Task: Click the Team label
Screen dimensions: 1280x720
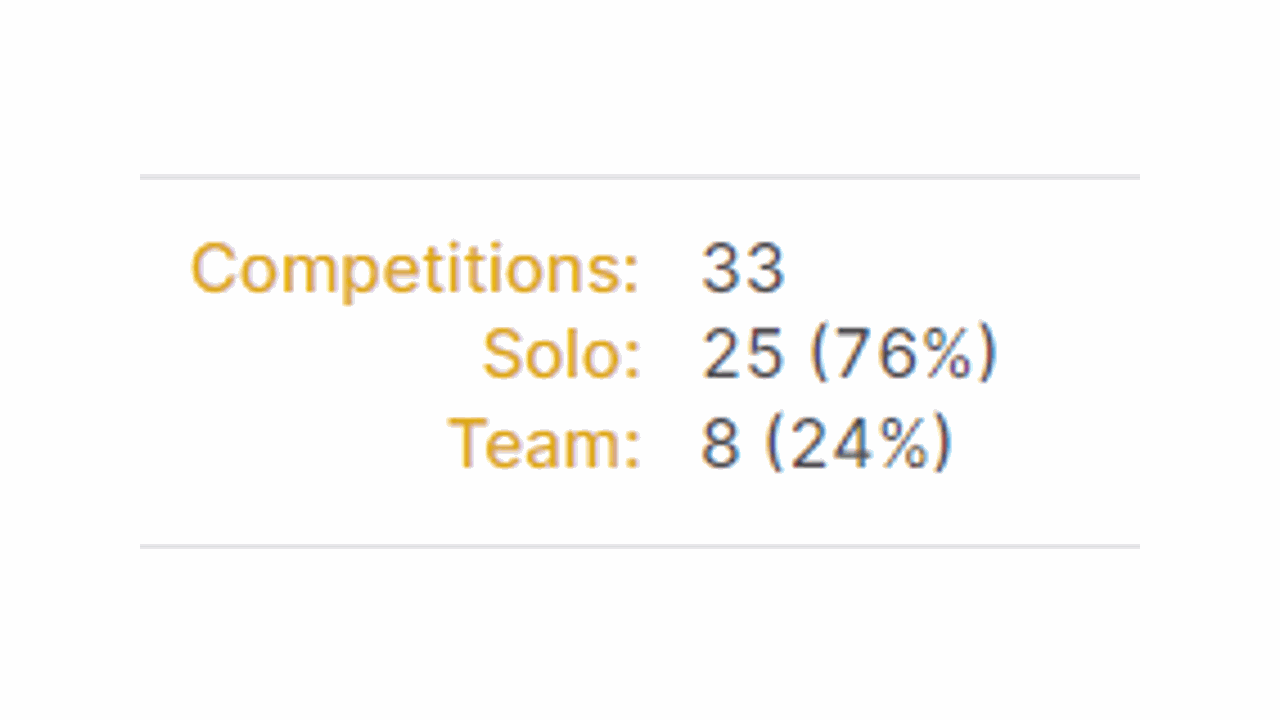Action: [544, 443]
